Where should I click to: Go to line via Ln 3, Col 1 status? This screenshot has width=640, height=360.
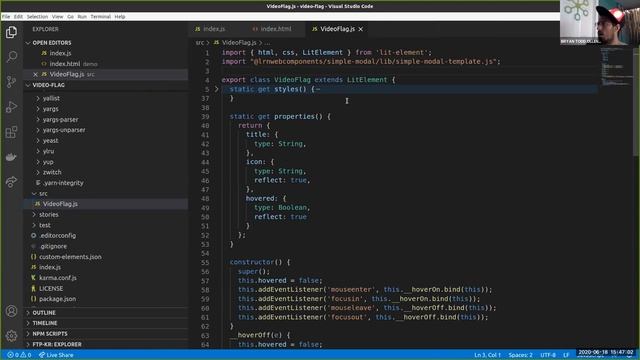(487, 355)
